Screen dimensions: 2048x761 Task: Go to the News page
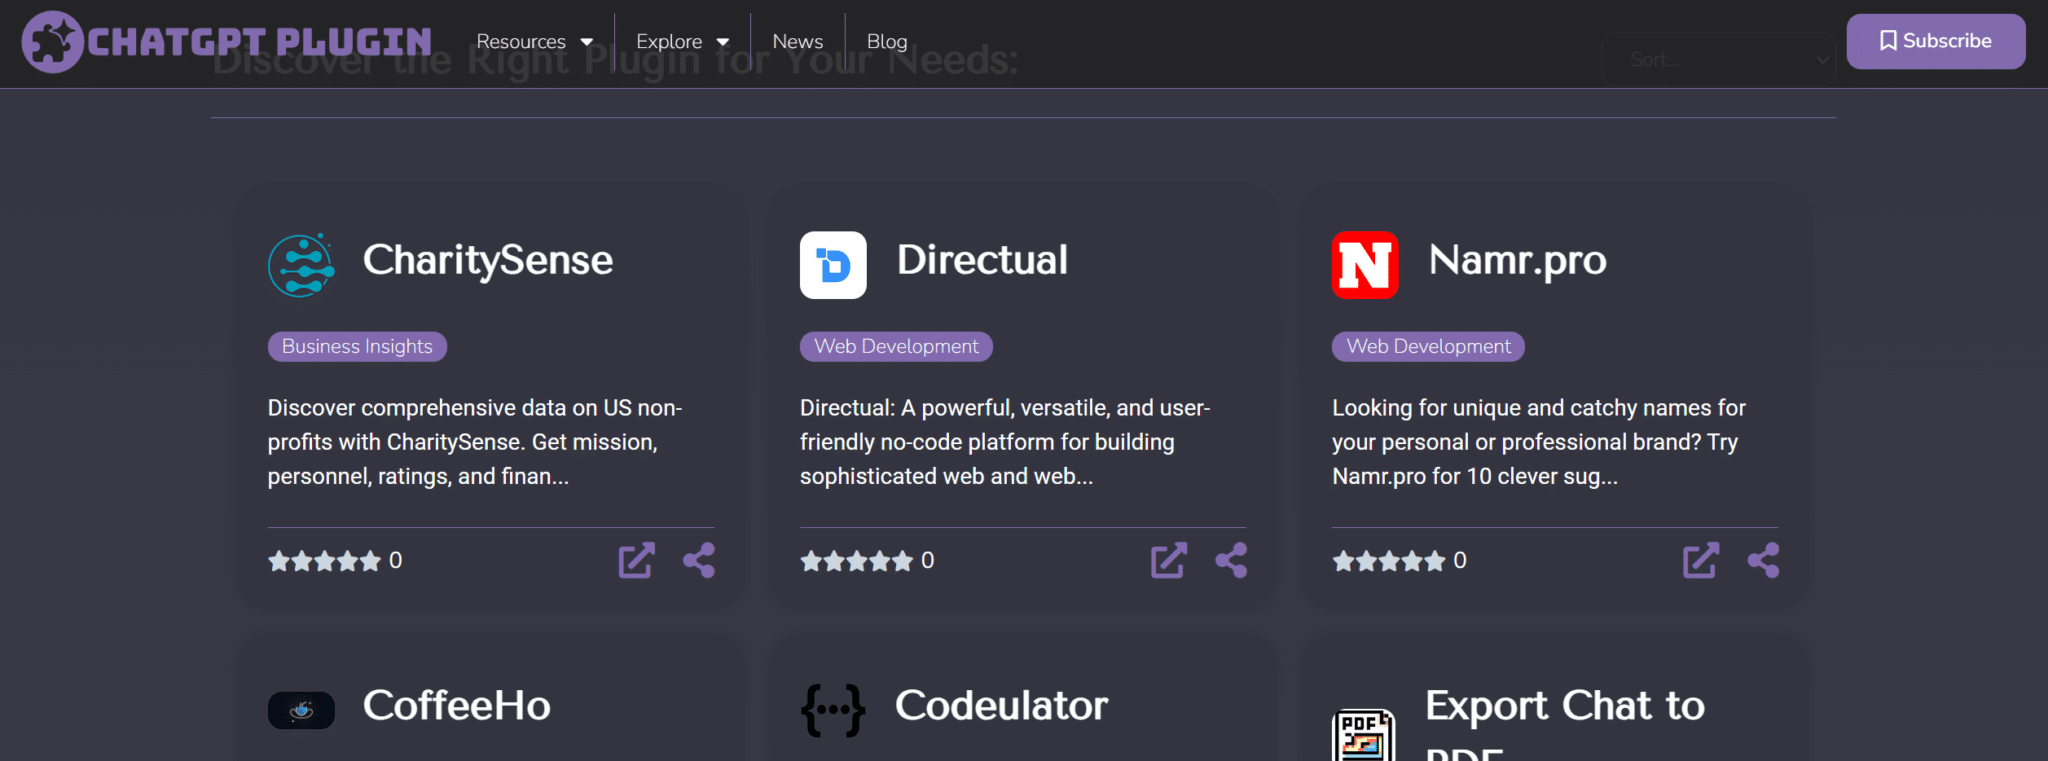coord(798,42)
